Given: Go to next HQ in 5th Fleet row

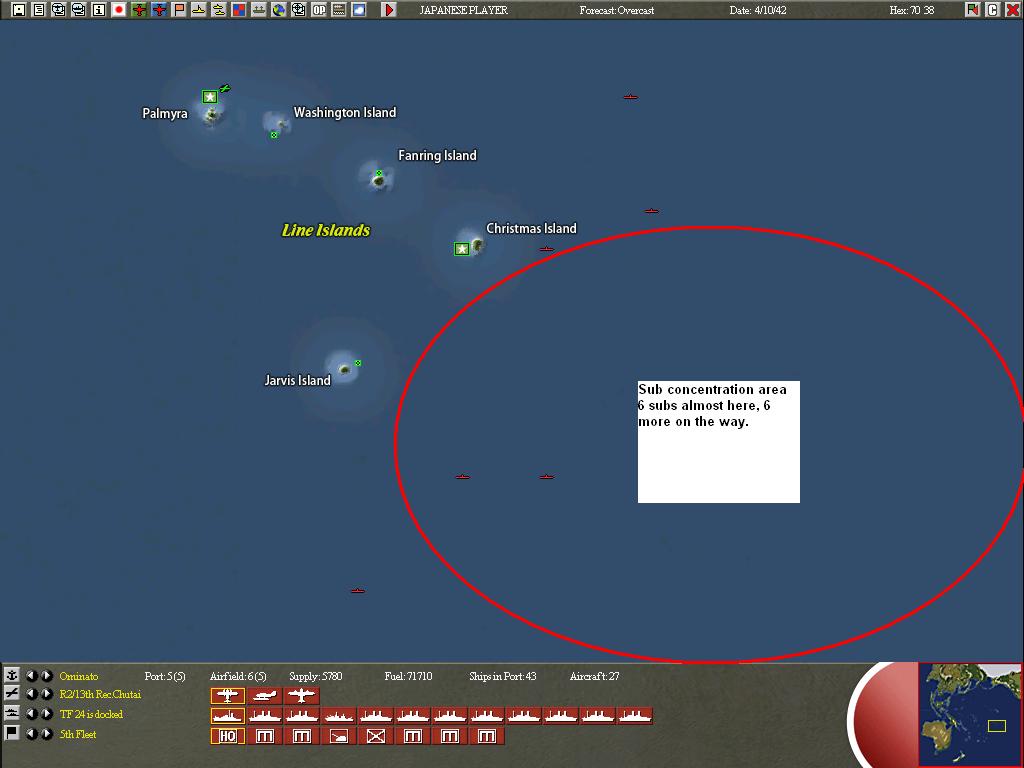Looking at the screenshot, I should coord(47,733).
